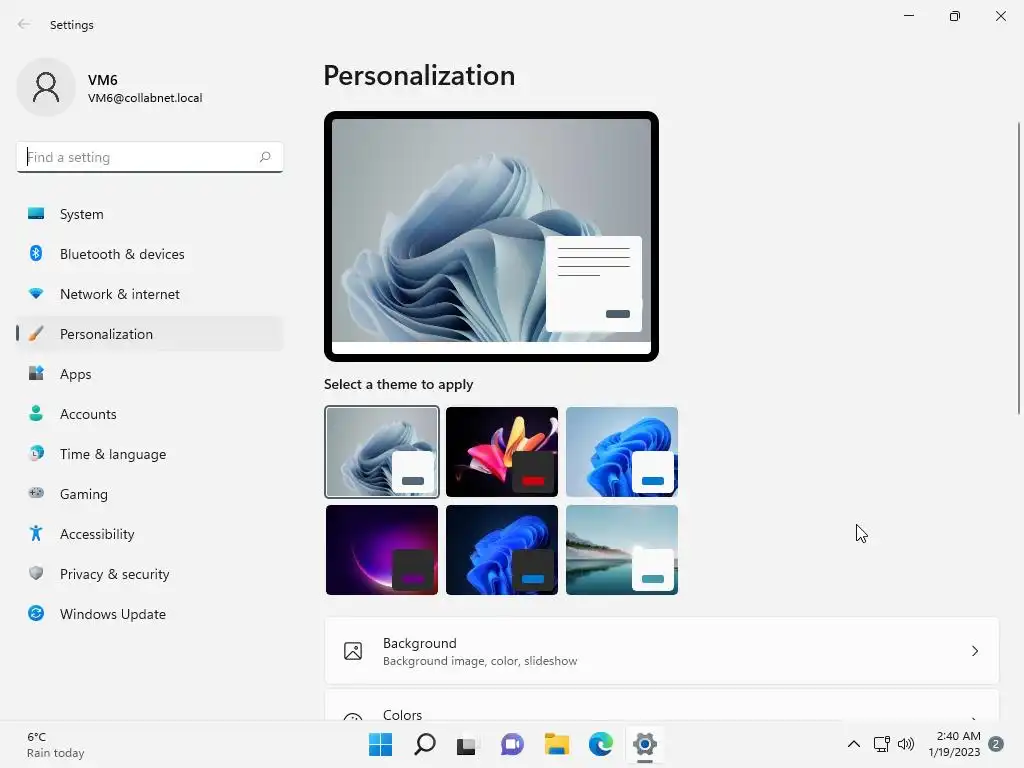
Task: Open the volume speaker tray icon
Action: [x=906, y=744]
